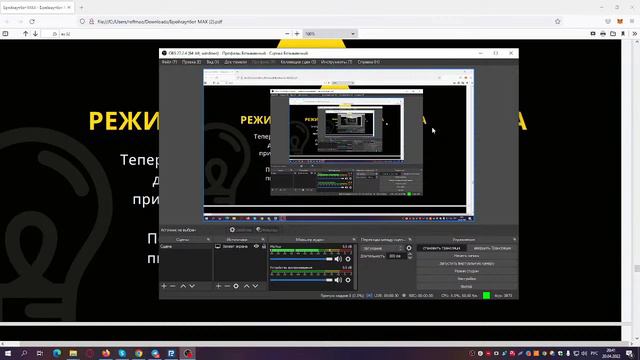The image size is (640, 360).
Task: Click the Stop Streaming button
Action: 442,248
